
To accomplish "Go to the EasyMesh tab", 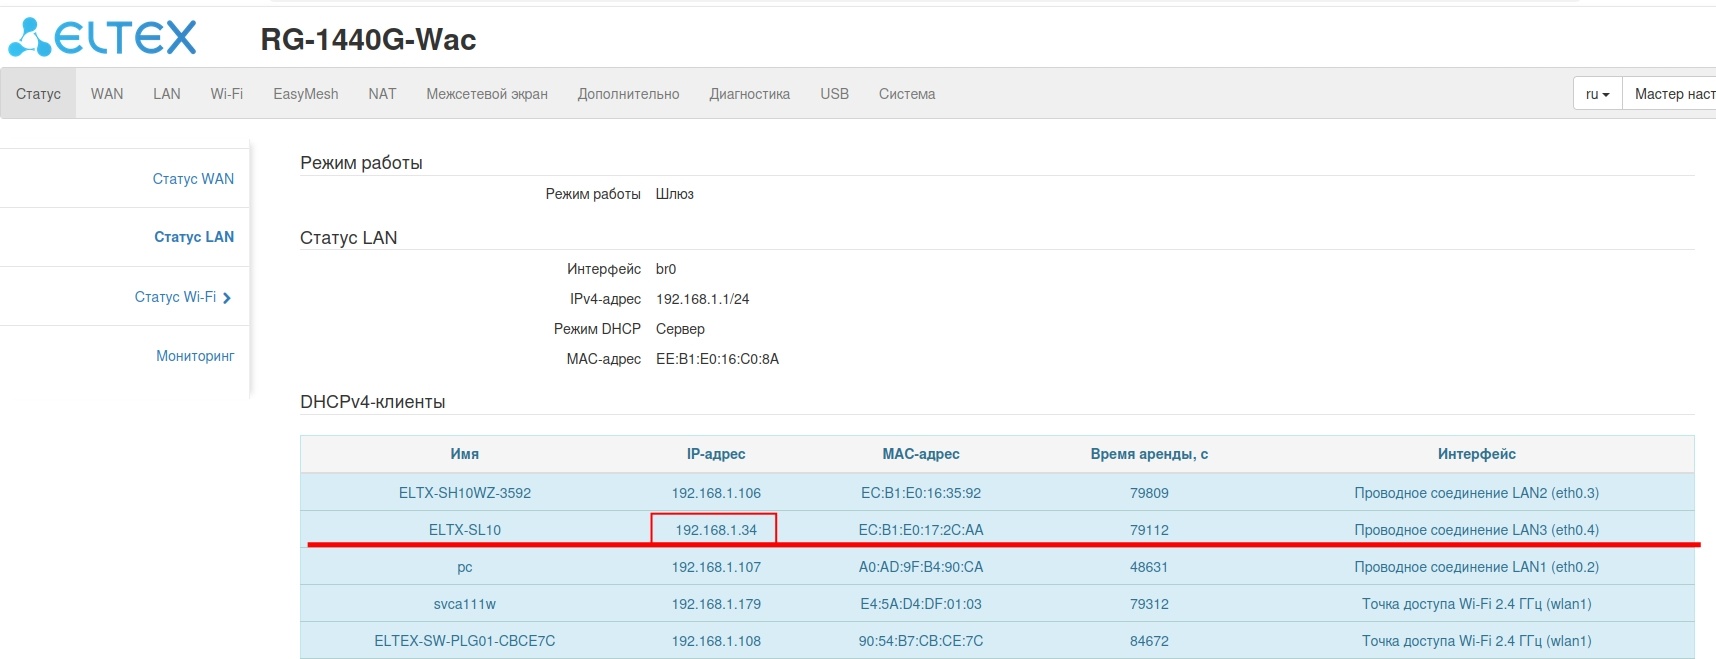I will tap(305, 94).
